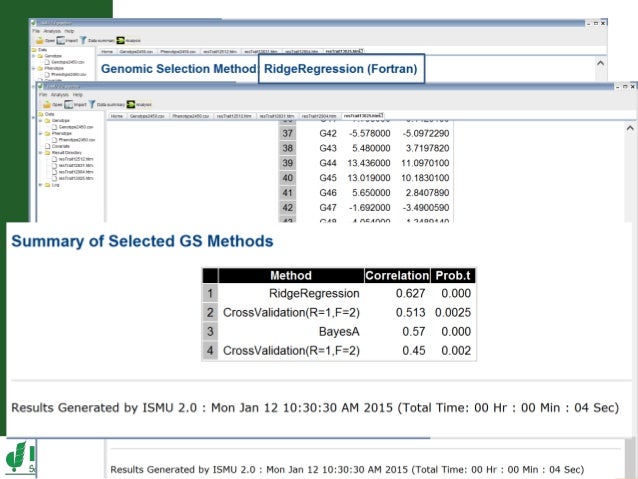Select the Data root folder icon in front window
This screenshot has width=638, height=479.
pyautogui.click(x=41, y=114)
